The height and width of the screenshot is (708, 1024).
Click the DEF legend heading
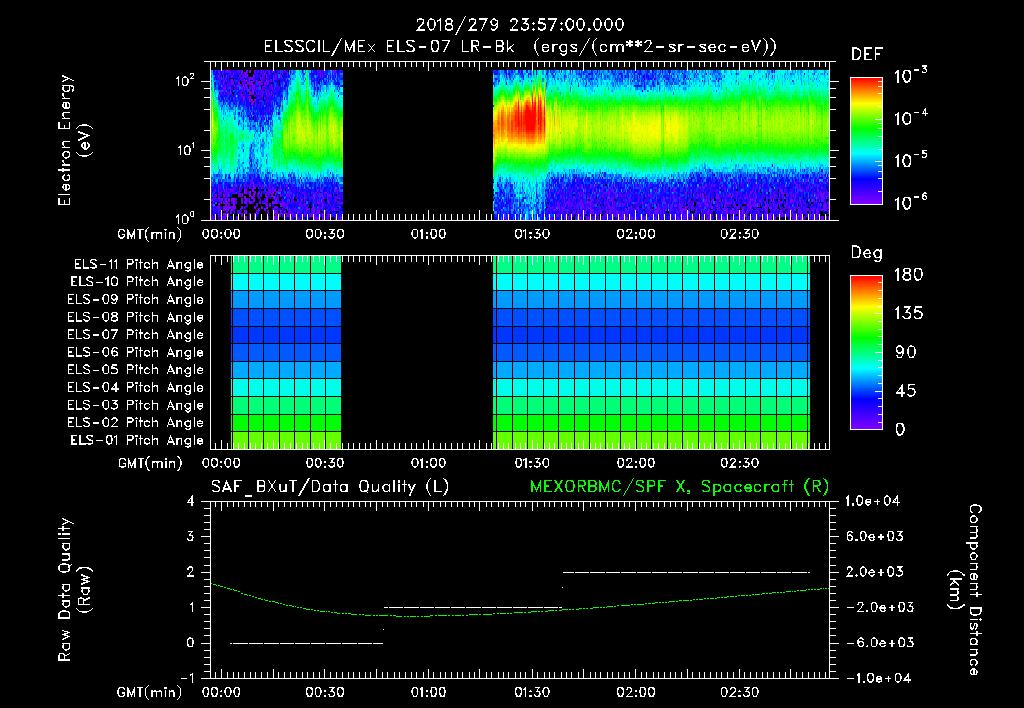point(867,54)
